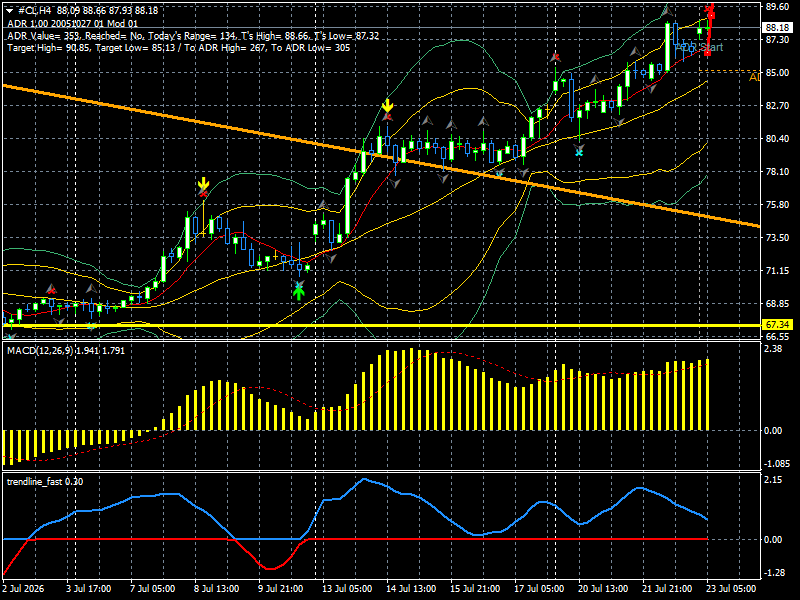The height and width of the screenshot is (600, 800).
Task: Select the upper red square handle of the trade line
Action: tap(711, 16)
